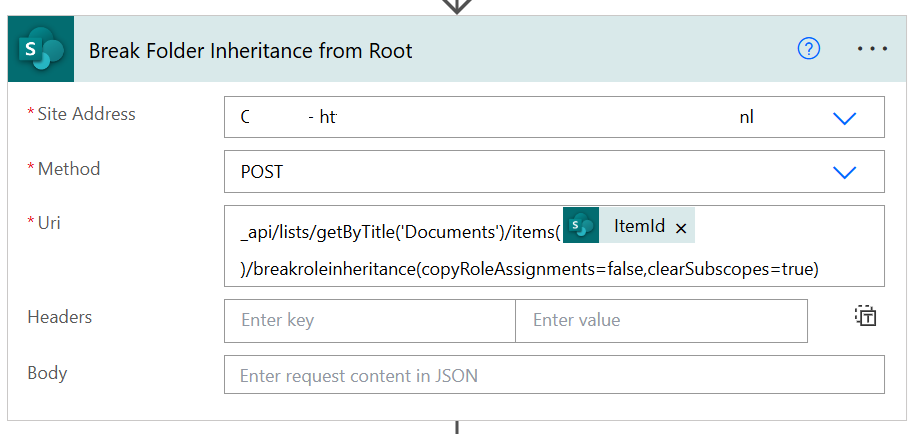The image size is (921, 434).
Task: Open the action's three-dot more menu
Action: click(872, 50)
